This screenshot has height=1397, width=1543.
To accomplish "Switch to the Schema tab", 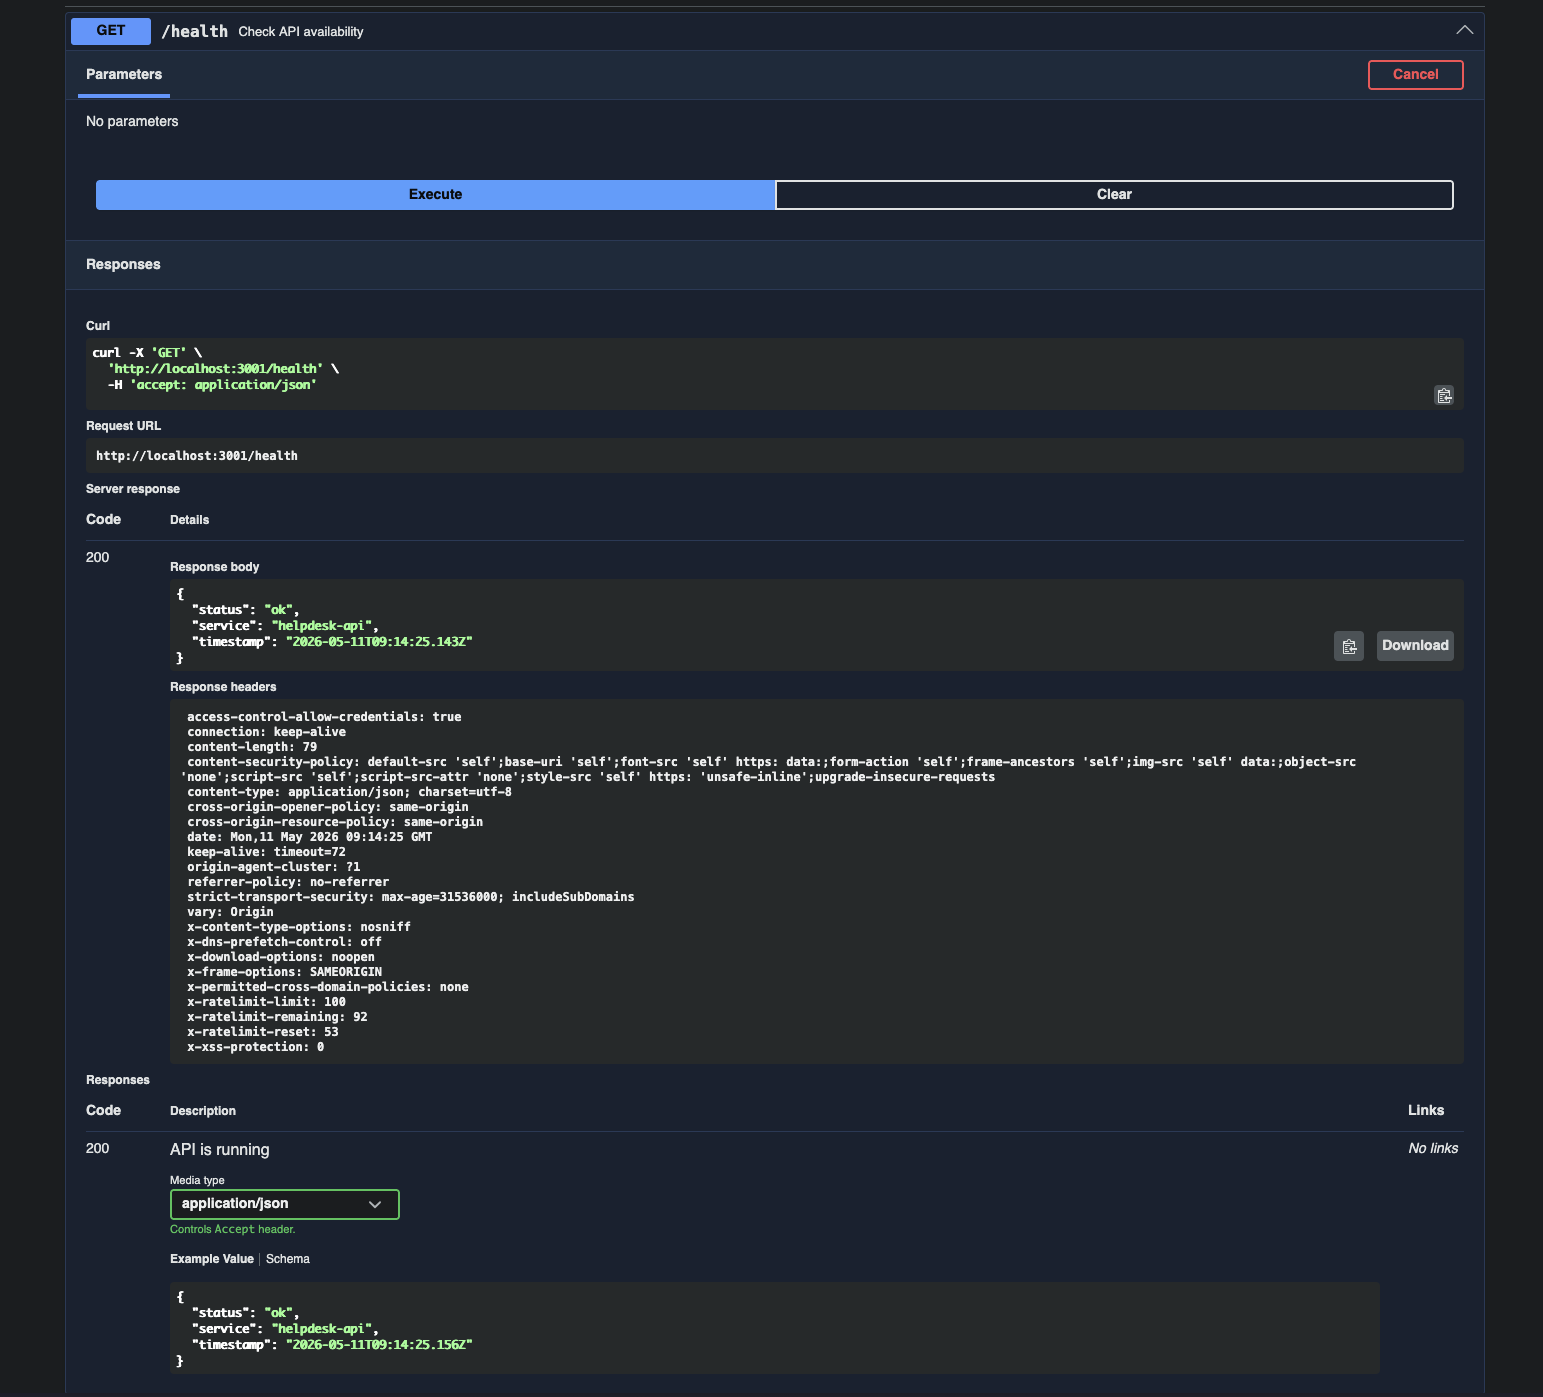I will 288,1259.
